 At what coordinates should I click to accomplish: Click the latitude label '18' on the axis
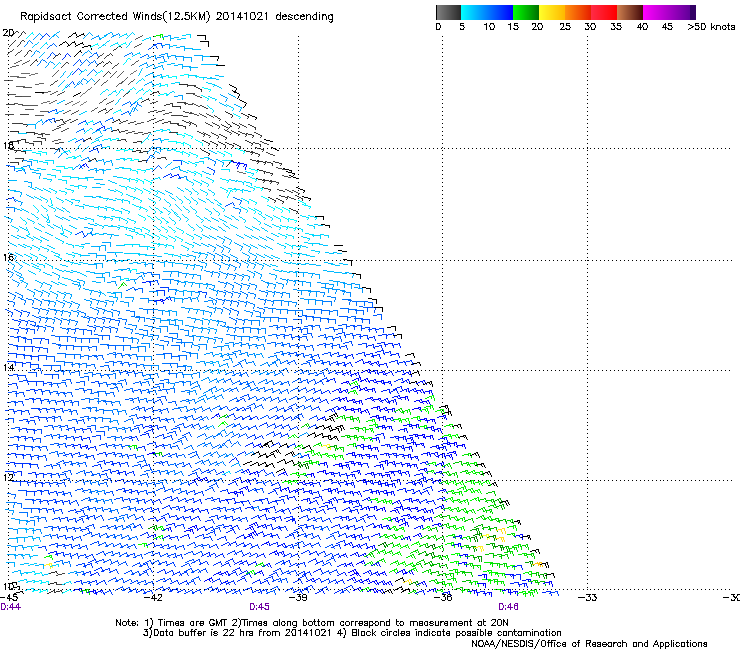click(x=8, y=145)
